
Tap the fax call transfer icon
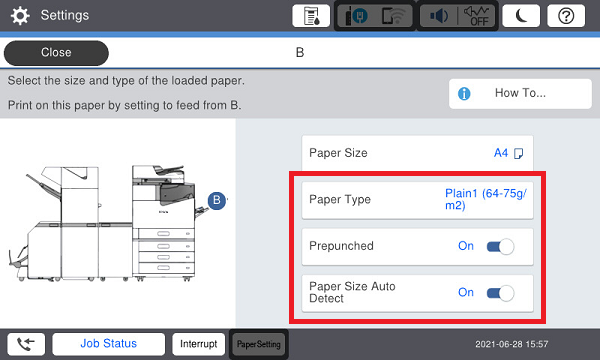click(26, 344)
